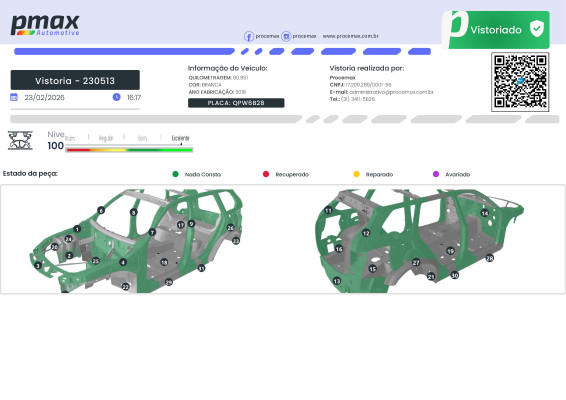
Task: Click the COR: BRANCA line
Action: [205, 85]
